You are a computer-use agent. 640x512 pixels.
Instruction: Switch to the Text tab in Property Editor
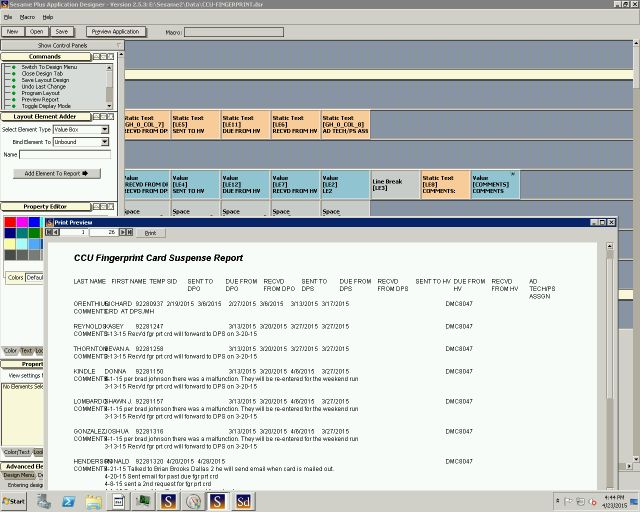click(26, 351)
